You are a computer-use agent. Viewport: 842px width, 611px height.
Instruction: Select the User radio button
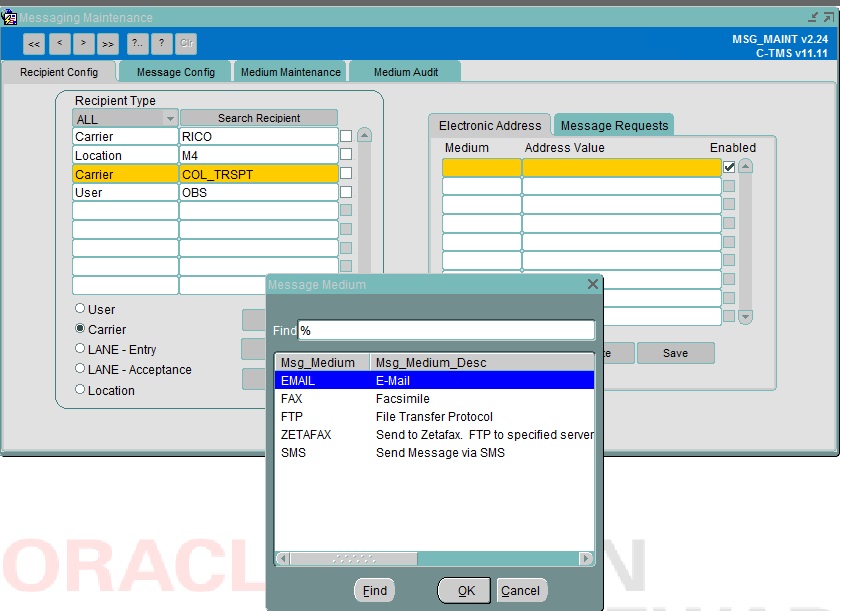click(x=80, y=308)
